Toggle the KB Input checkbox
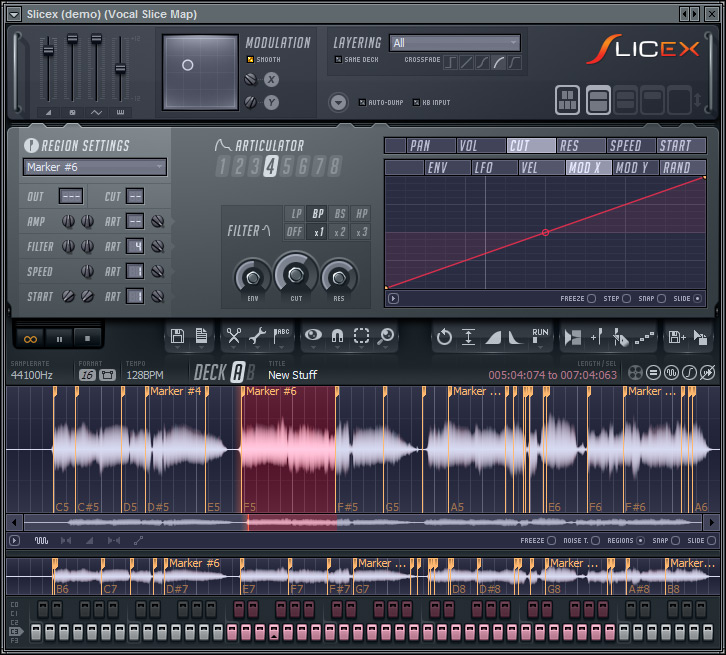The height and width of the screenshot is (655, 726). click(x=416, y=102)
